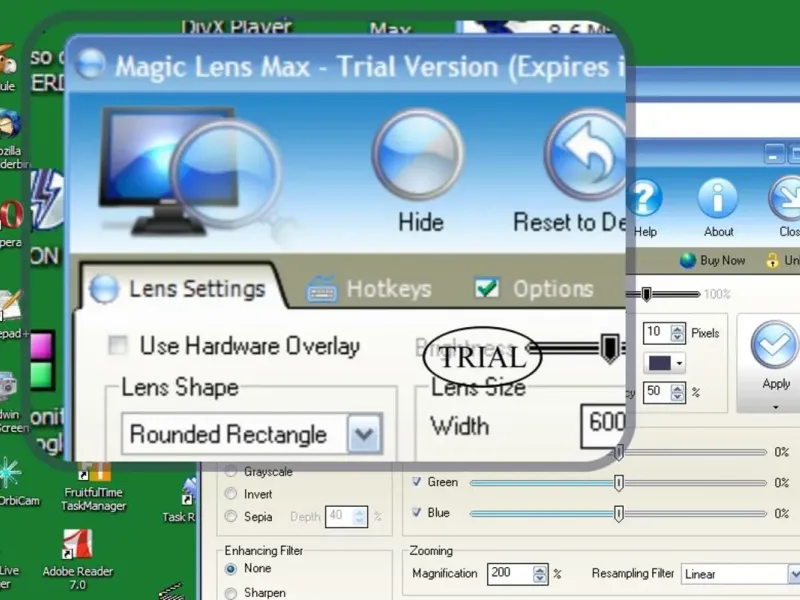
Task: Open FruitfulTime TaskManager desktop shortcut
Action: tap(93, 487)
